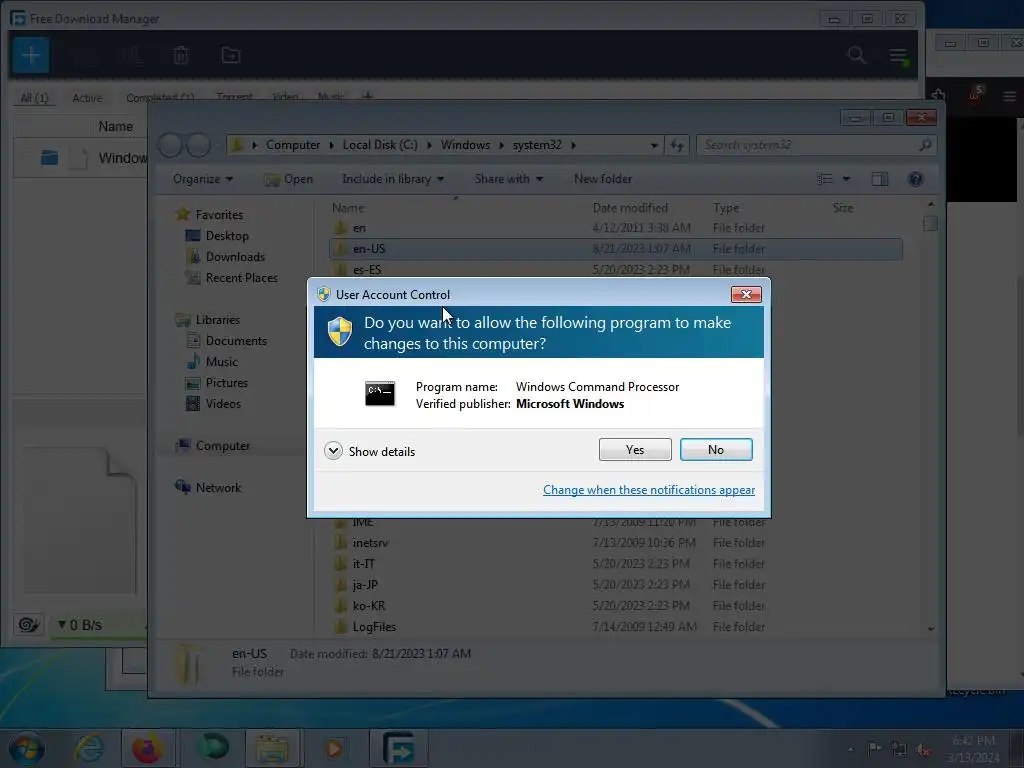Select the en-US folder row
1024x768 pixels.
point(616,249)
